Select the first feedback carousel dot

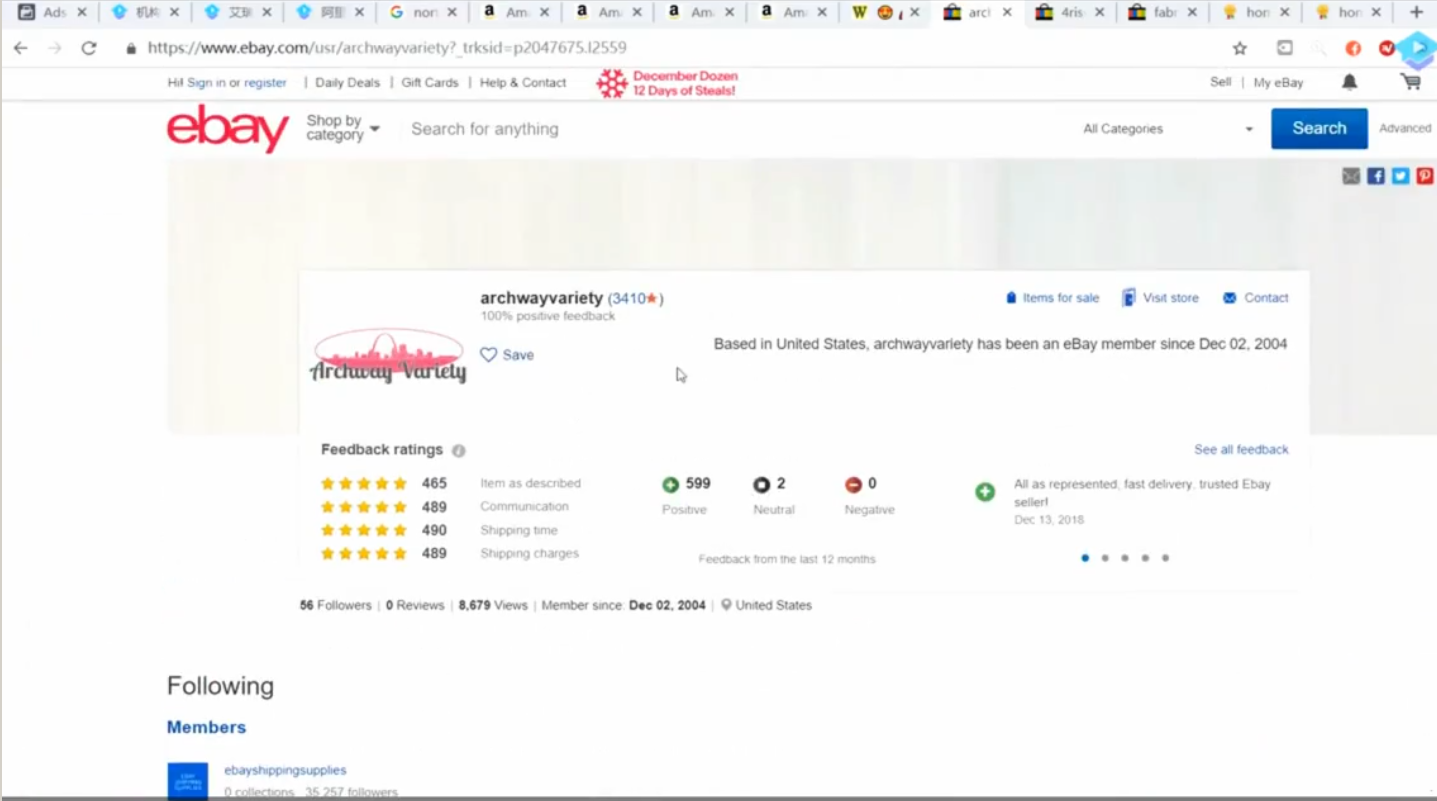pyautogui.click(x=1085, y=558)
